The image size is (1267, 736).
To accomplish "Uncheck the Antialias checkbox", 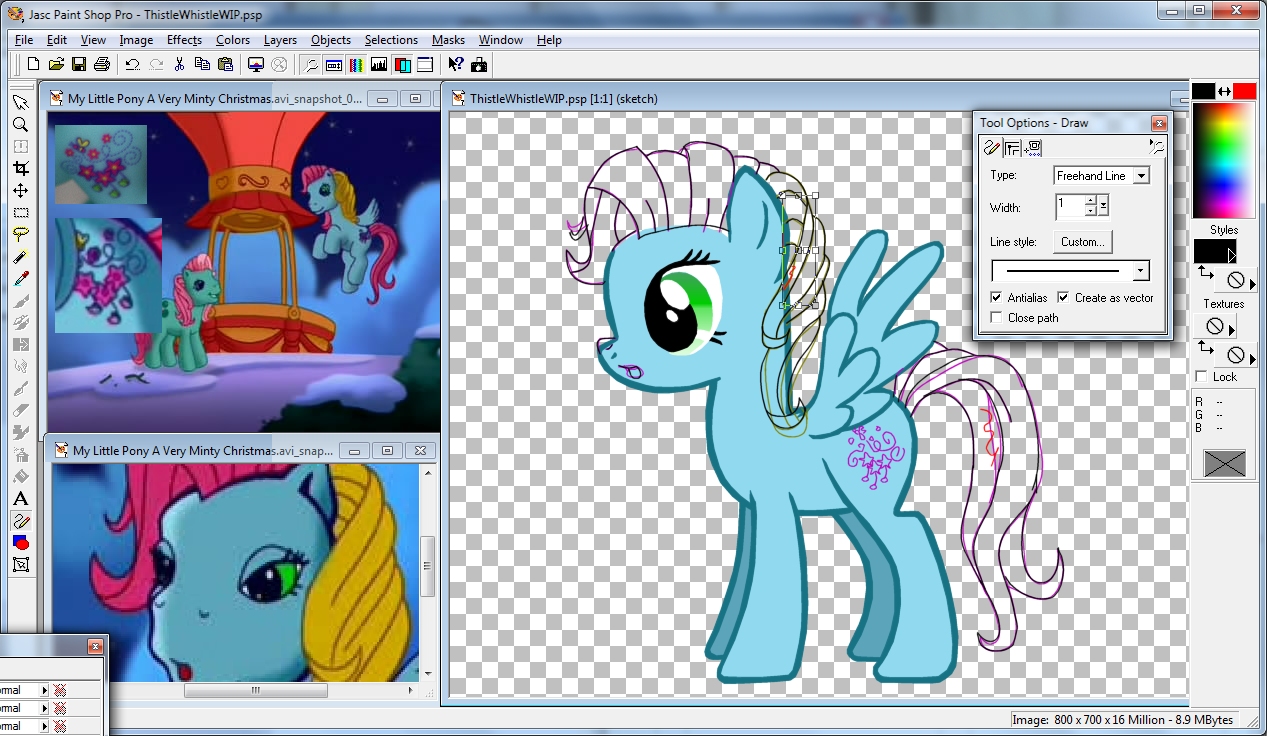I will point(996,298).
